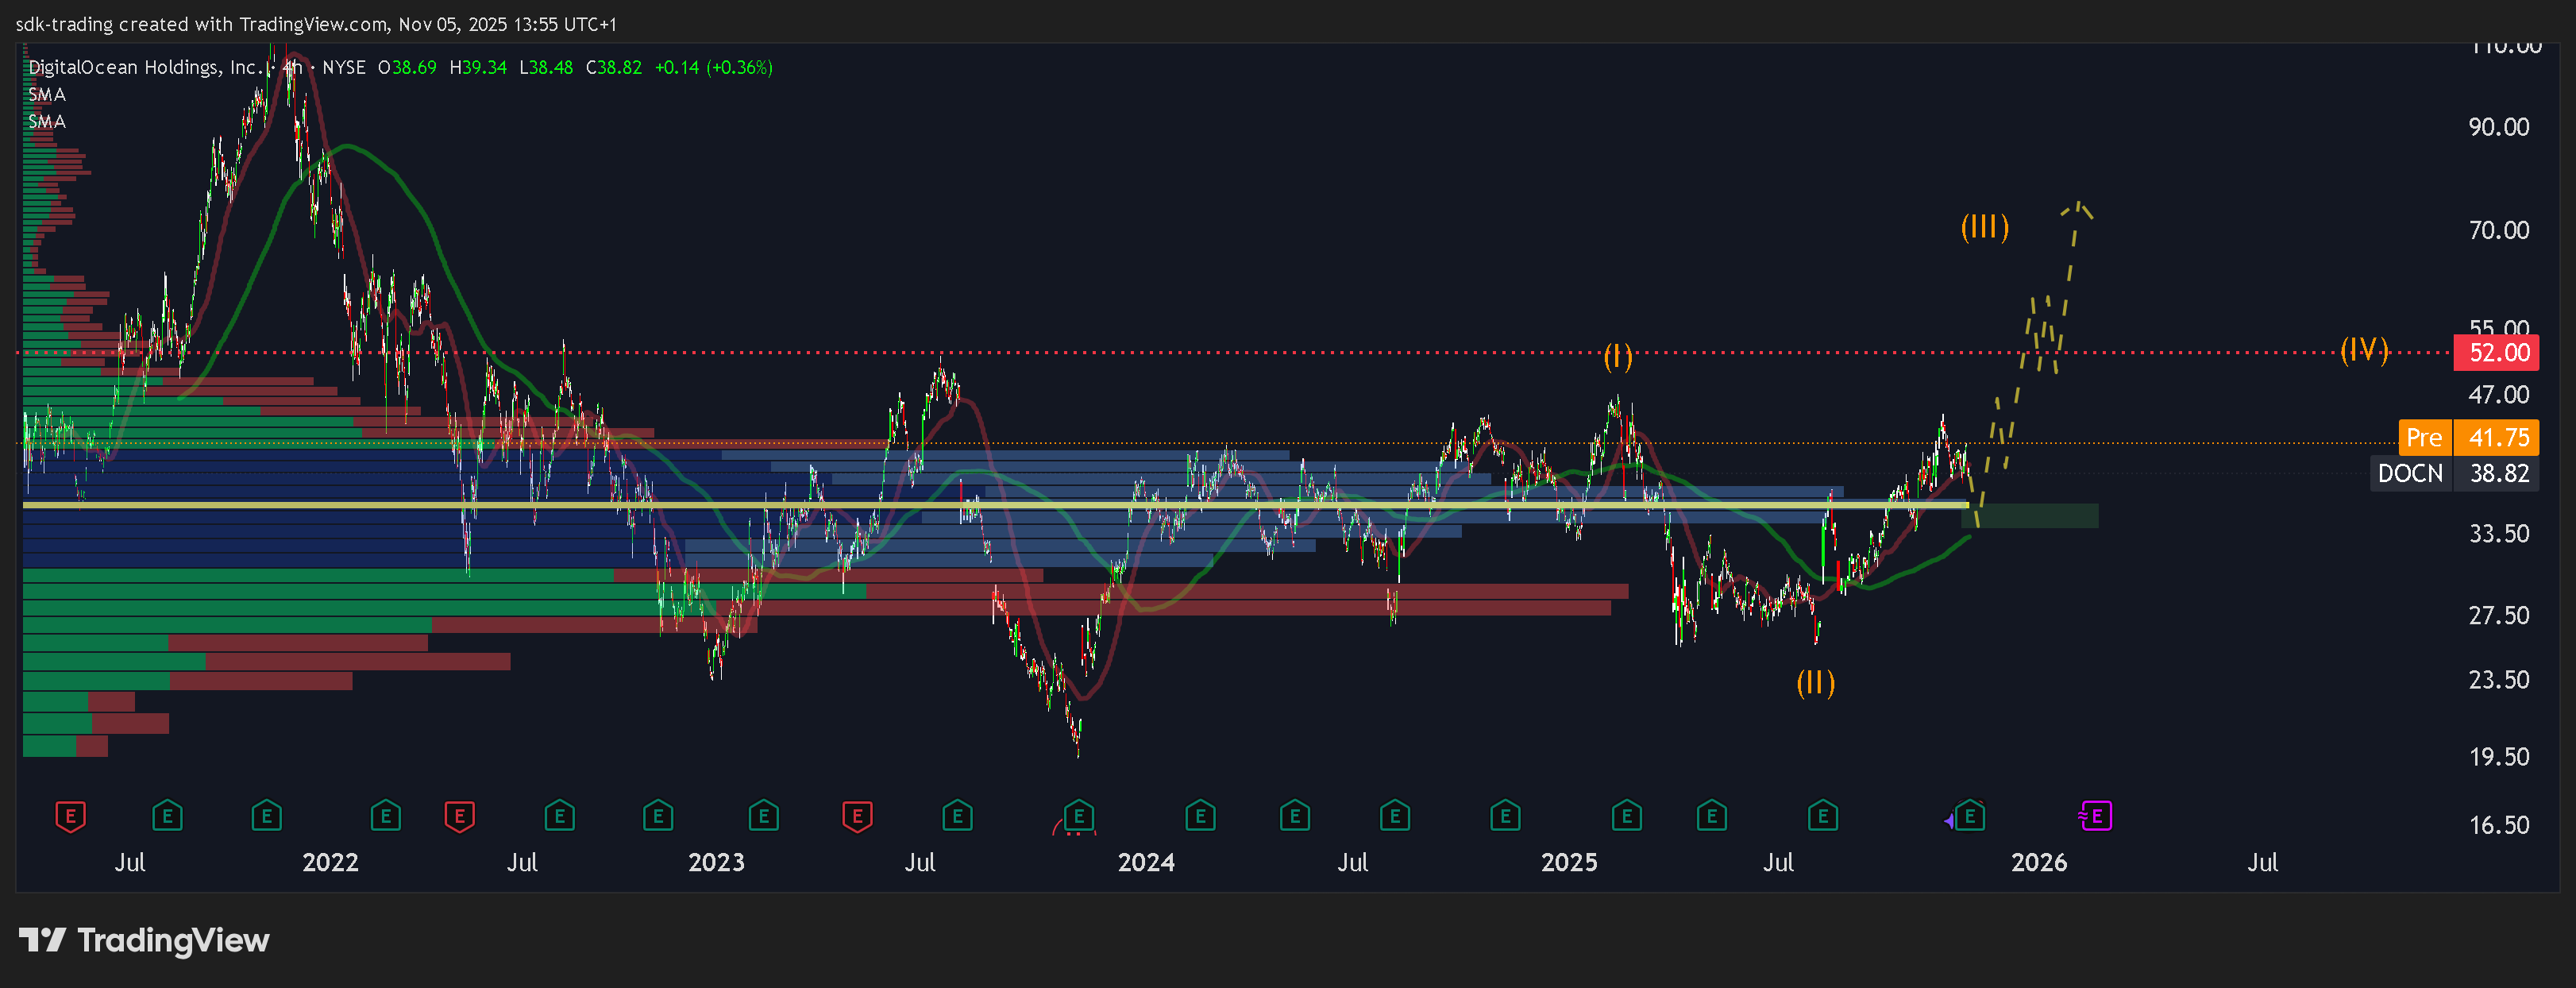This screenshot has width=2576, height=988.
Task: Click the 23.50 price axis label
Action: [x=2499, y=680]
